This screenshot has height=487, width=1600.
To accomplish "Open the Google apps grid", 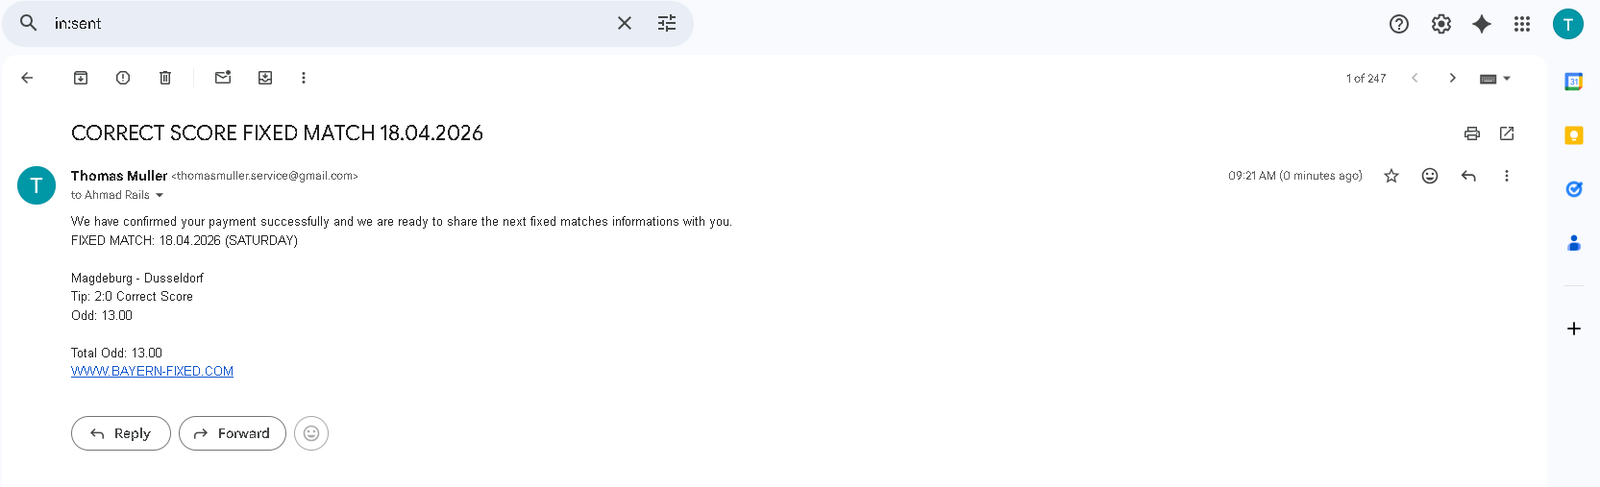I will point(1522,24).
